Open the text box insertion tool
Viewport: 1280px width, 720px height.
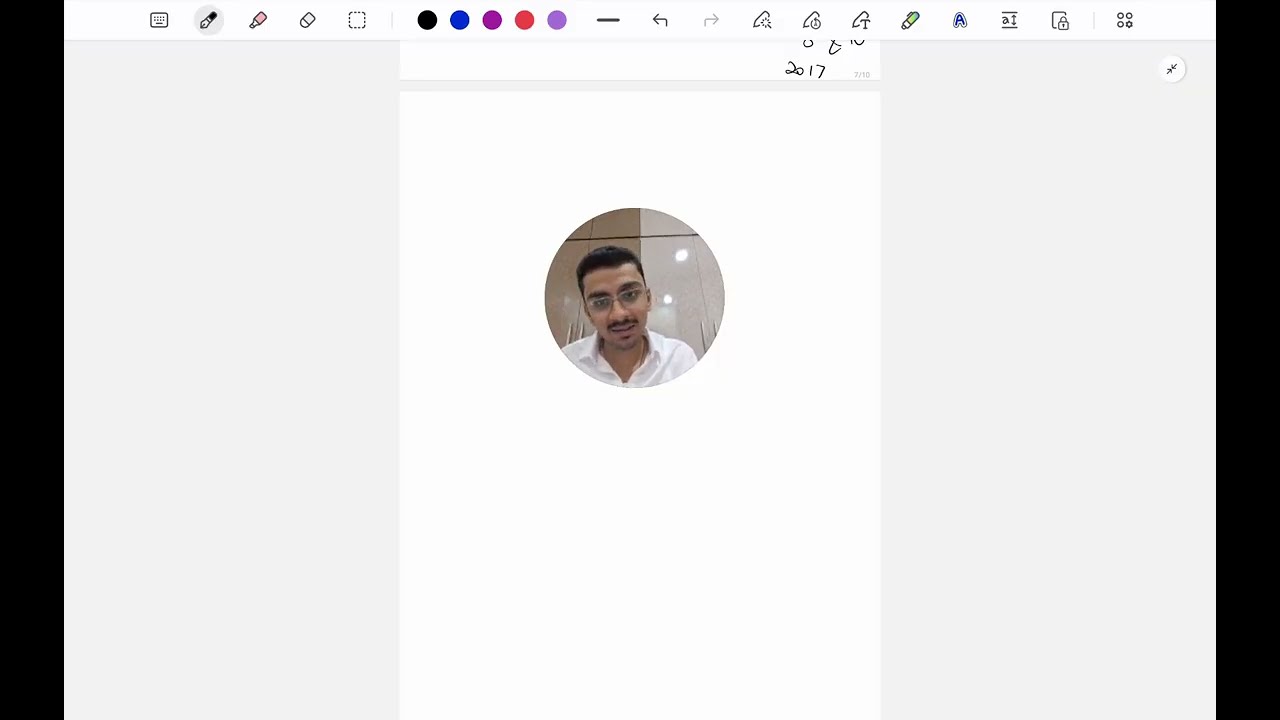(1009, 20)
